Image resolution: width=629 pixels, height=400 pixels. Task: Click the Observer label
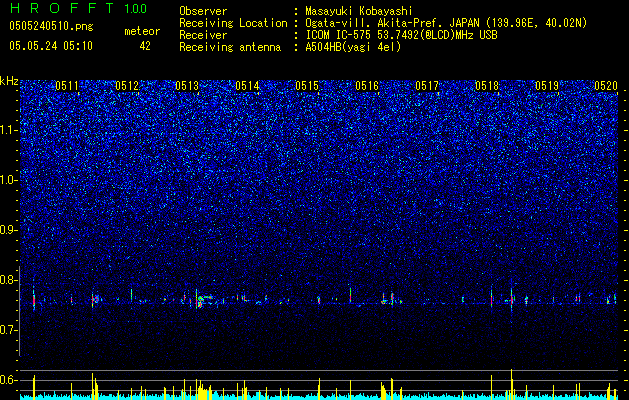coord(203,11)
